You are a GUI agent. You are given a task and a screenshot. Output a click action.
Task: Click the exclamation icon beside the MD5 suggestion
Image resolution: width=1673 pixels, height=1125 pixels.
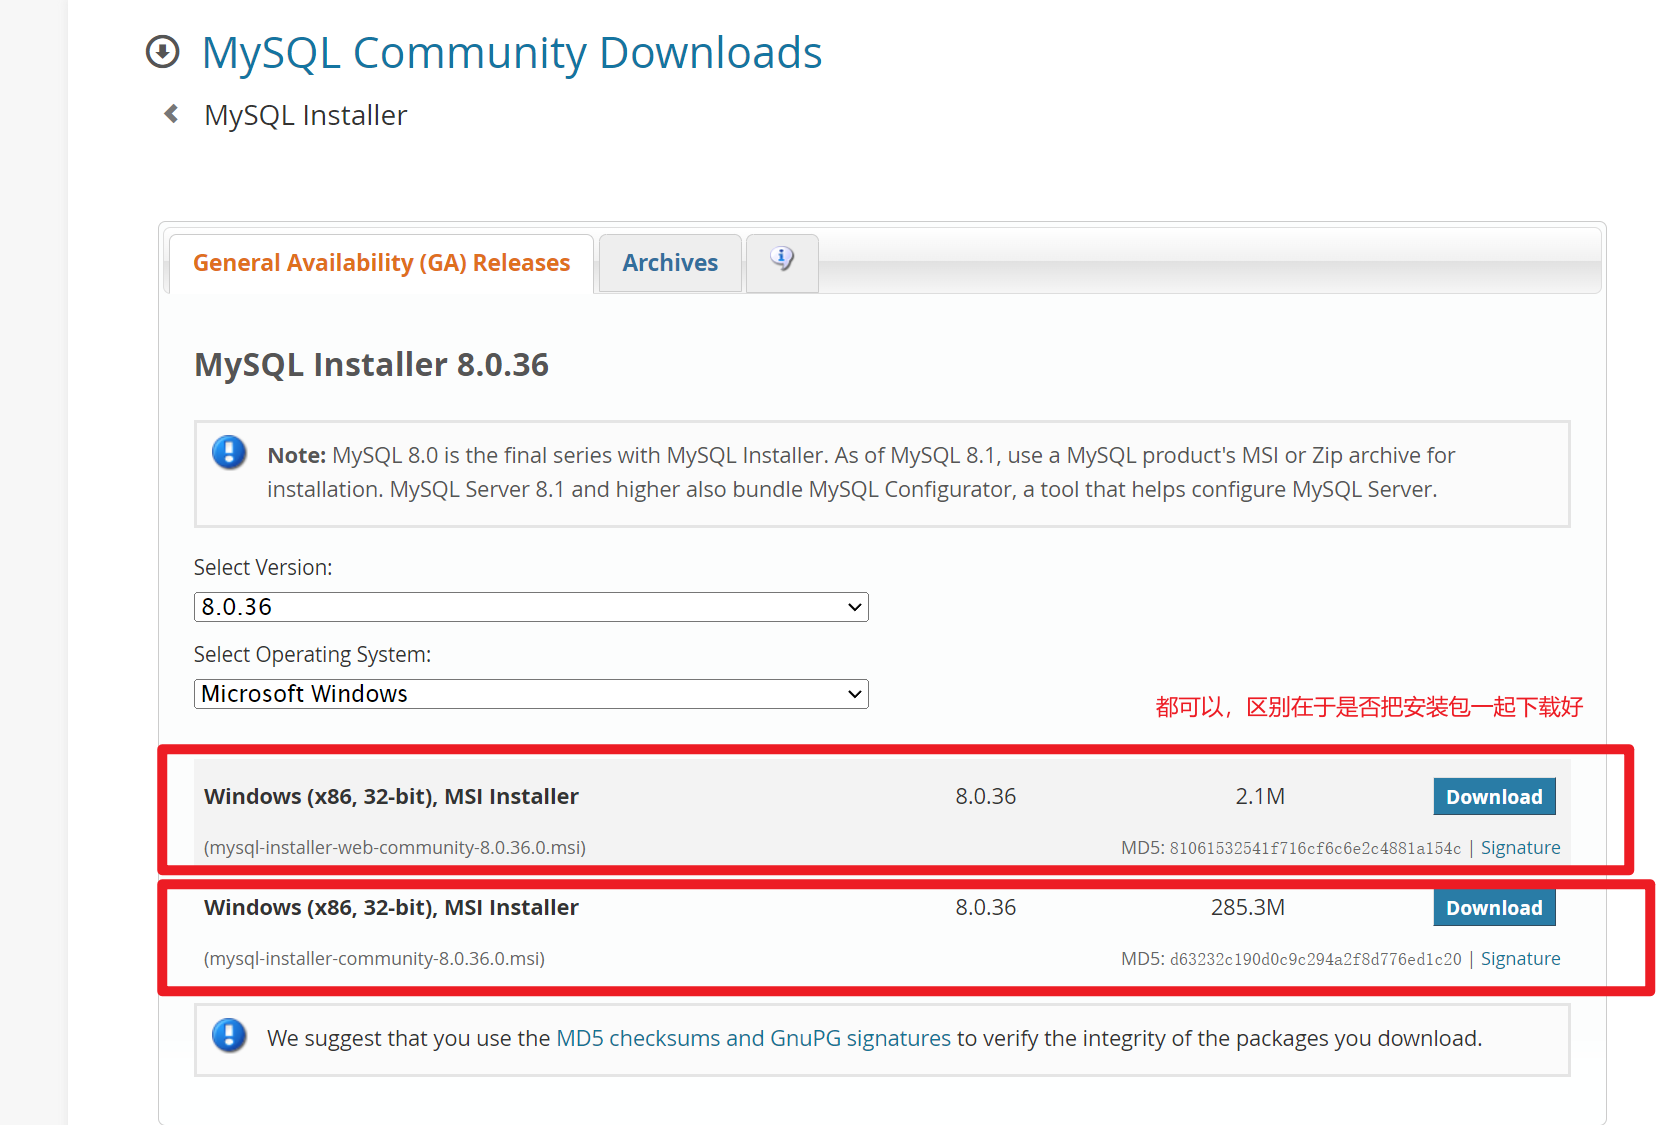pos(229,1036)
